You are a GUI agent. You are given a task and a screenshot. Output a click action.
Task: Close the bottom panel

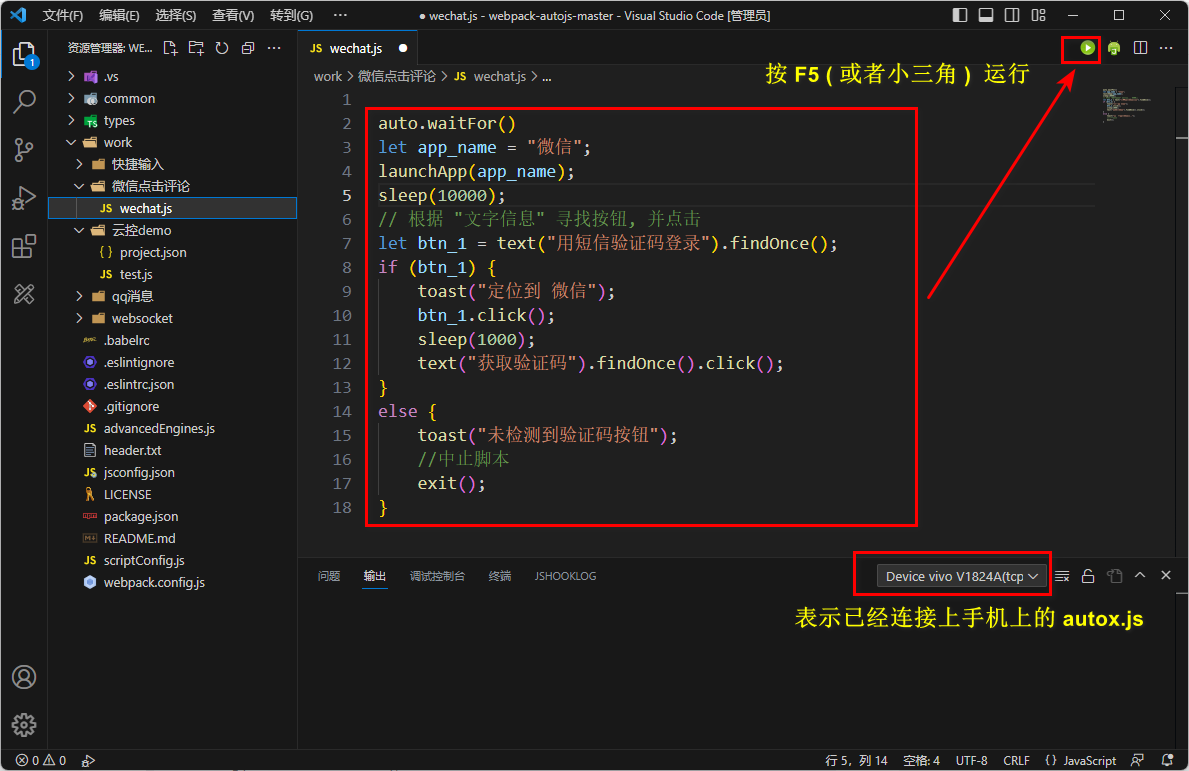pos(1166,576)
